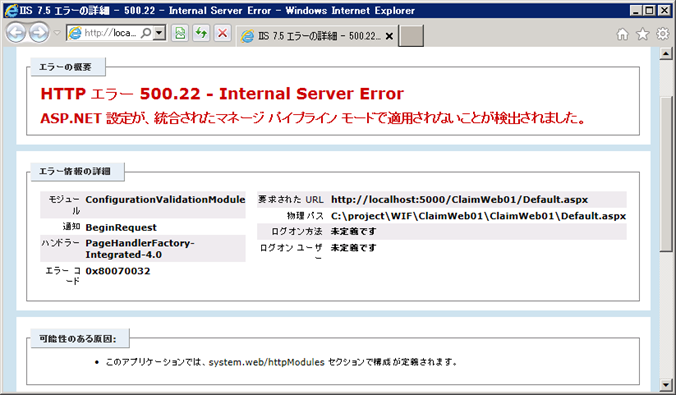The width and height of the screenshot is (676, 395).
Task: Click the requested URL http://localhost:5000/ClaimWeb01/Default.aspx
Action: tap(460, 199)
